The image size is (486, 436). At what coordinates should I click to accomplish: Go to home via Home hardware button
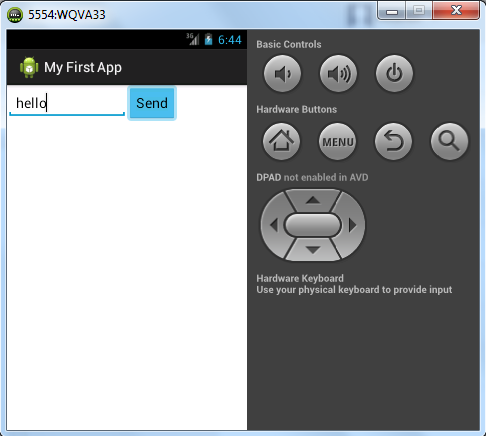[x=281, y=141]
